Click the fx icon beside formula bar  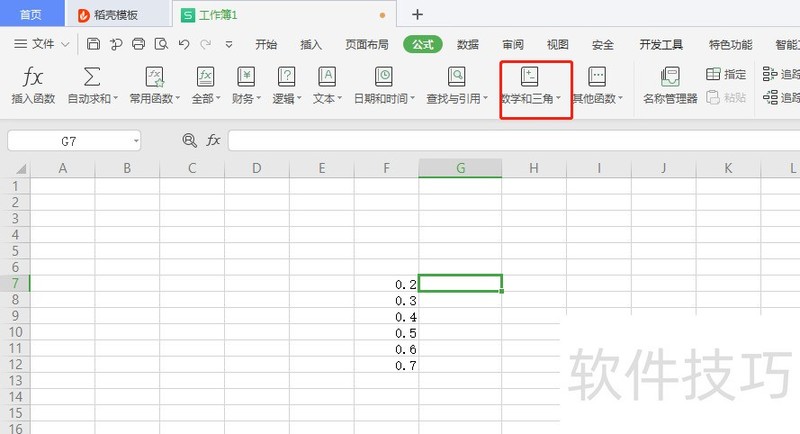213,140
